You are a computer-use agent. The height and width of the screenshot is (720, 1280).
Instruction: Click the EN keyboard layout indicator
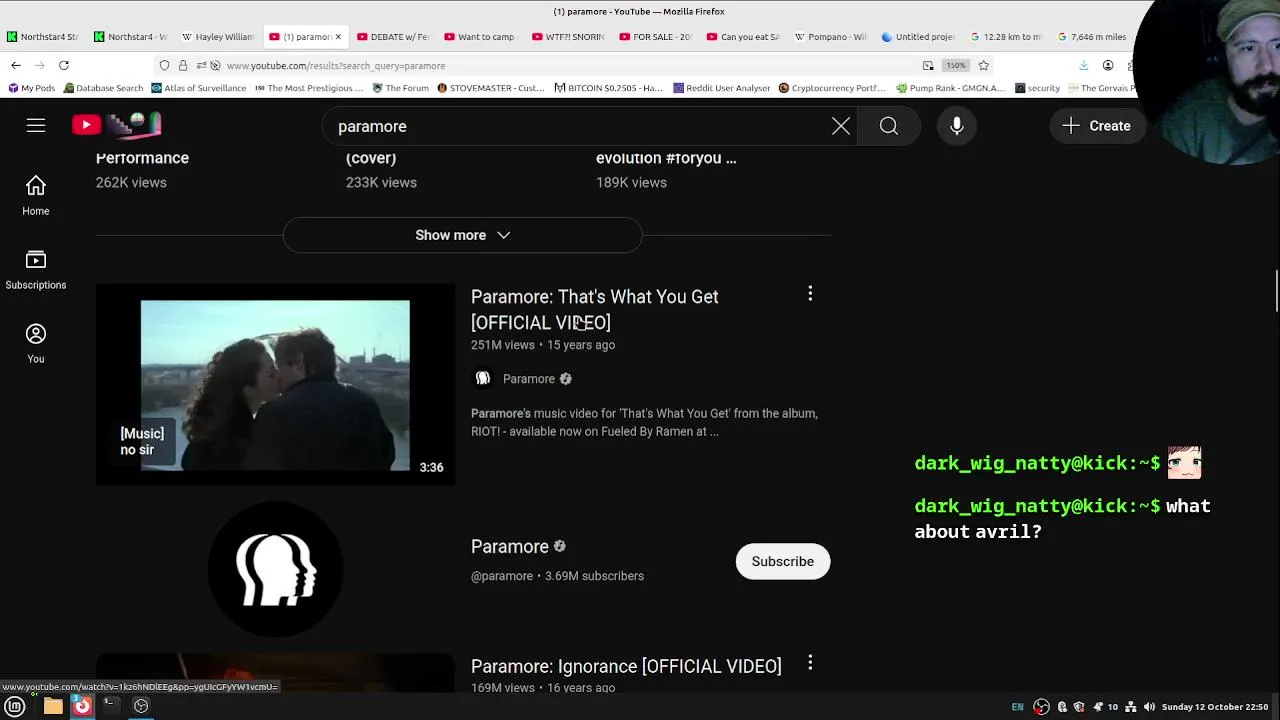tap(1018, 707)
